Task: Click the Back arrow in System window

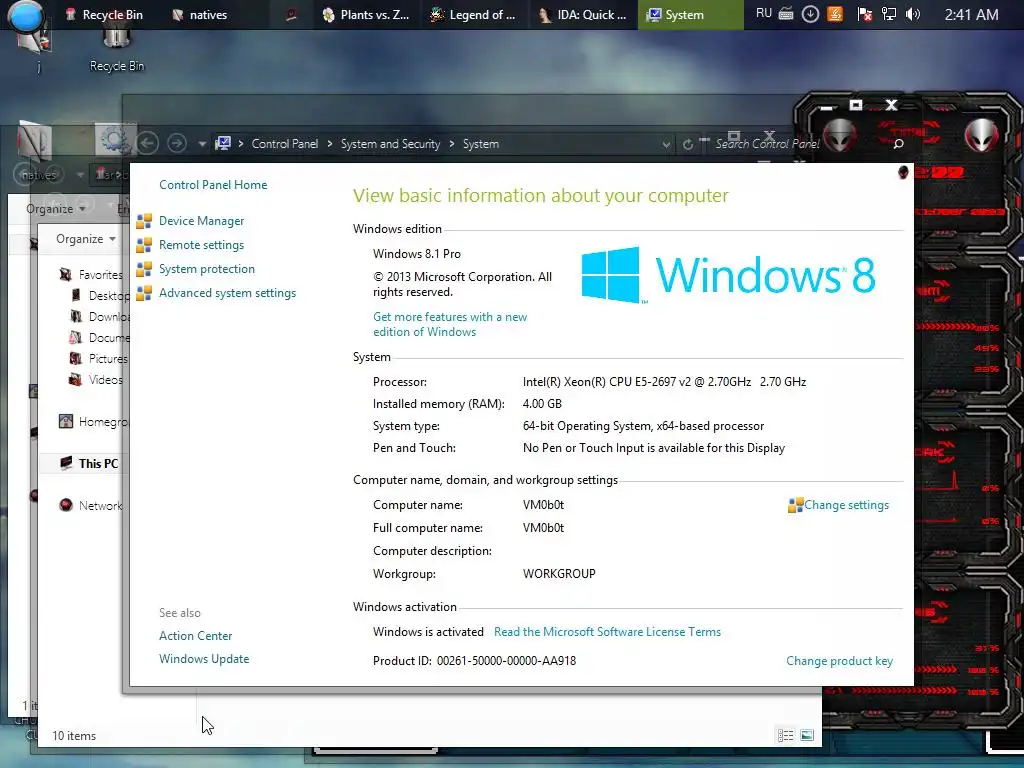Action: click(148, 143)
